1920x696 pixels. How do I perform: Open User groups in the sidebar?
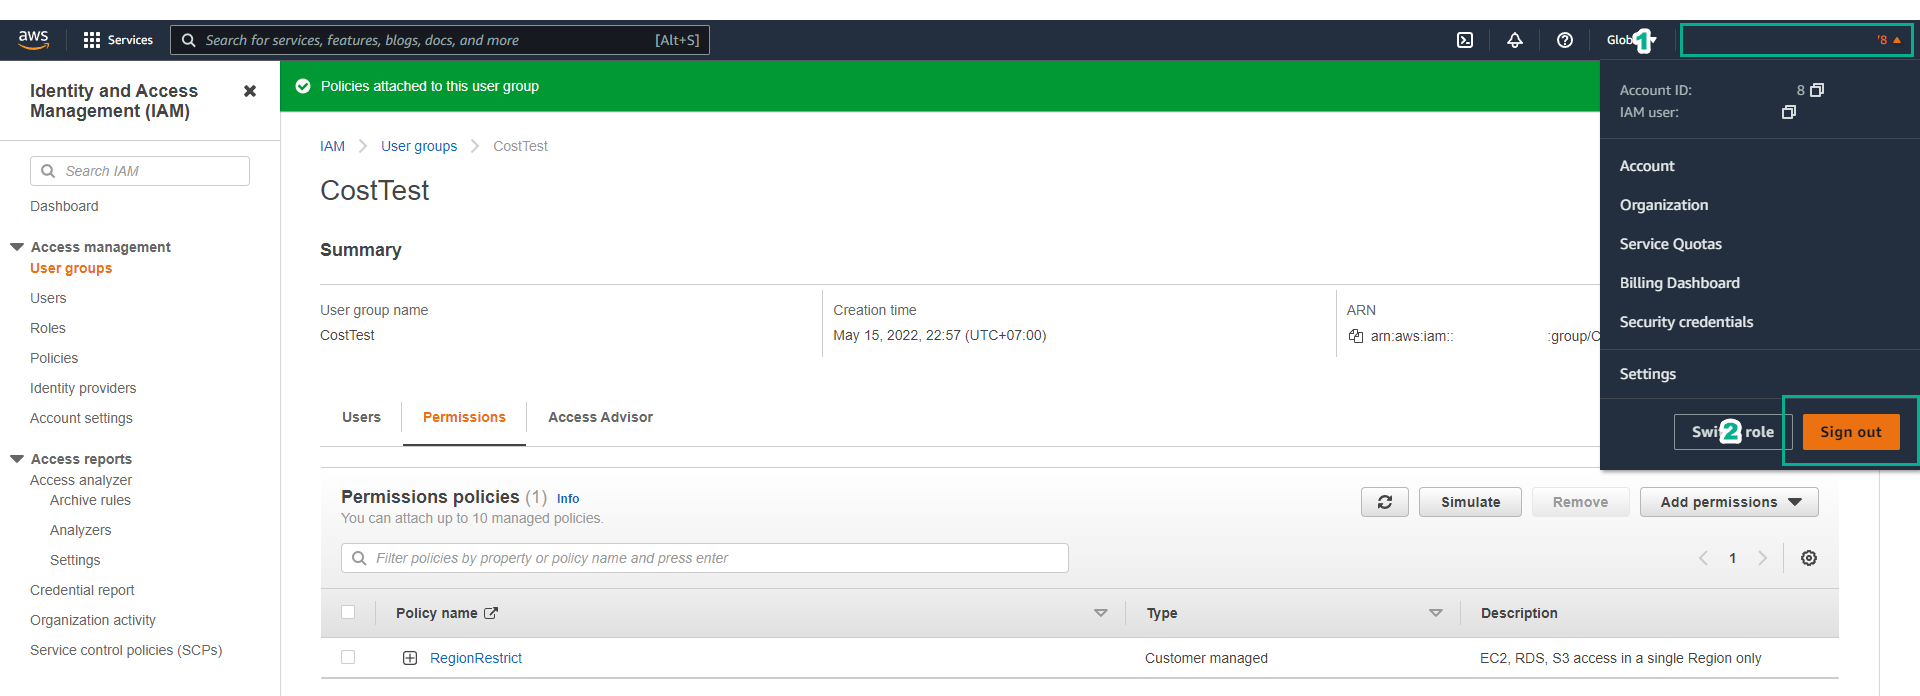71,268
